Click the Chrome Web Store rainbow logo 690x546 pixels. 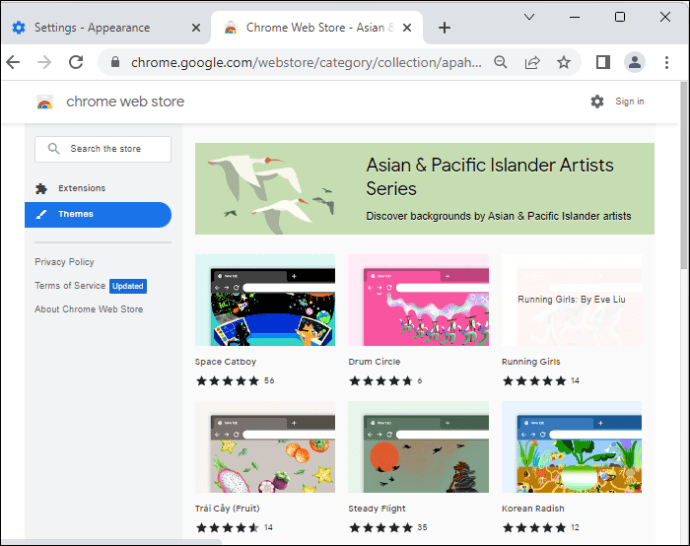point(44,102)
